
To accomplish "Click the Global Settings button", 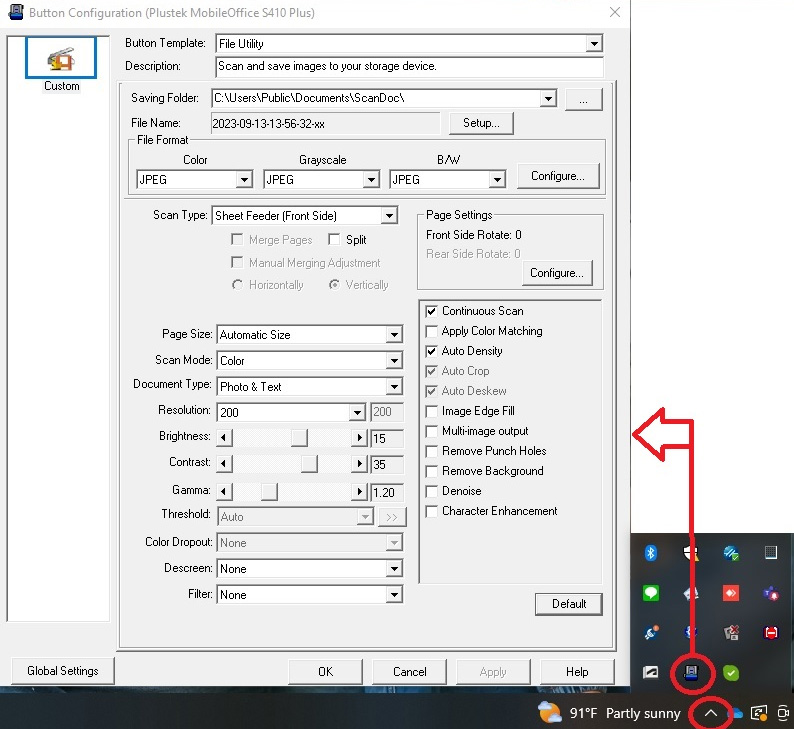I will tap(63, 671).
